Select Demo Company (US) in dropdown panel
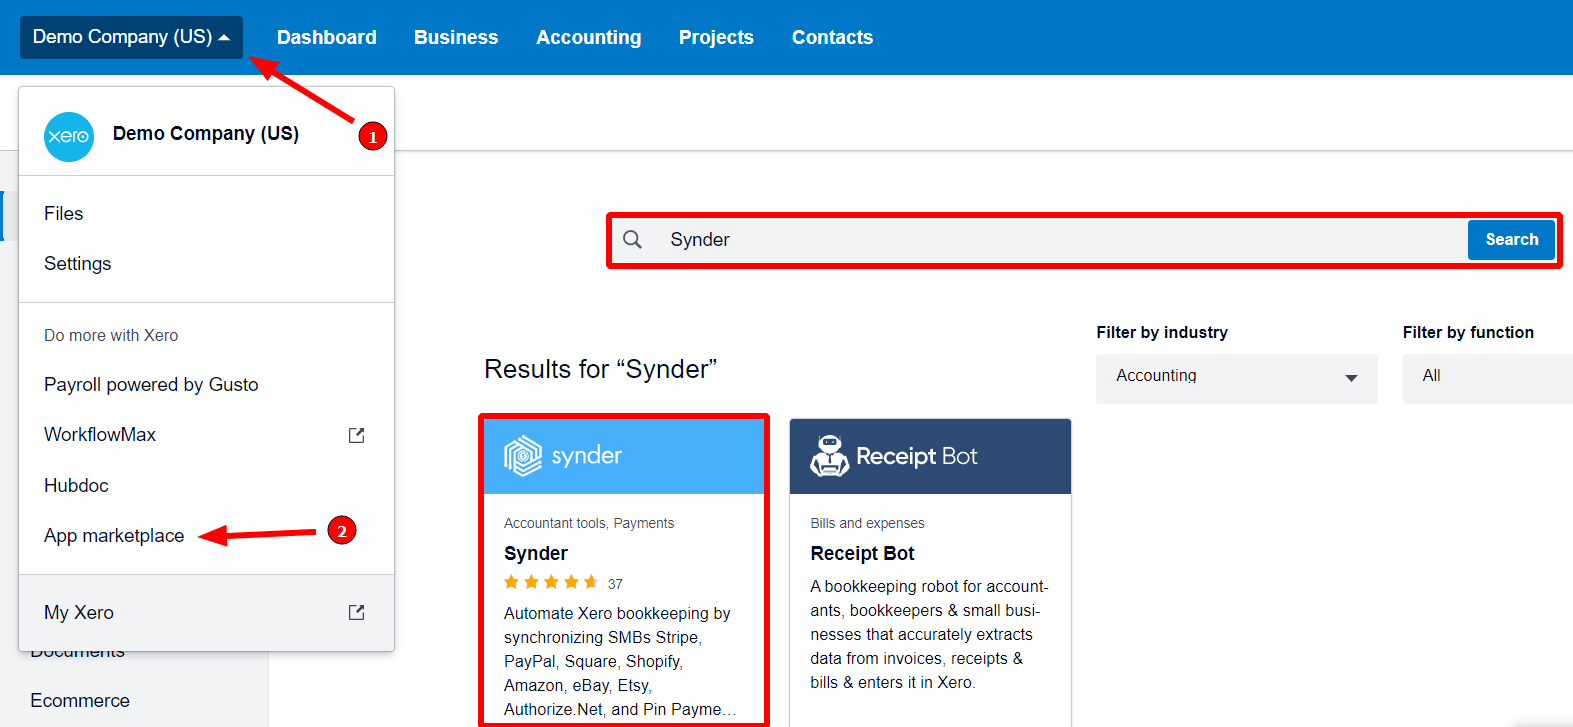This screenshot has height=727, width=1573. 206,133
